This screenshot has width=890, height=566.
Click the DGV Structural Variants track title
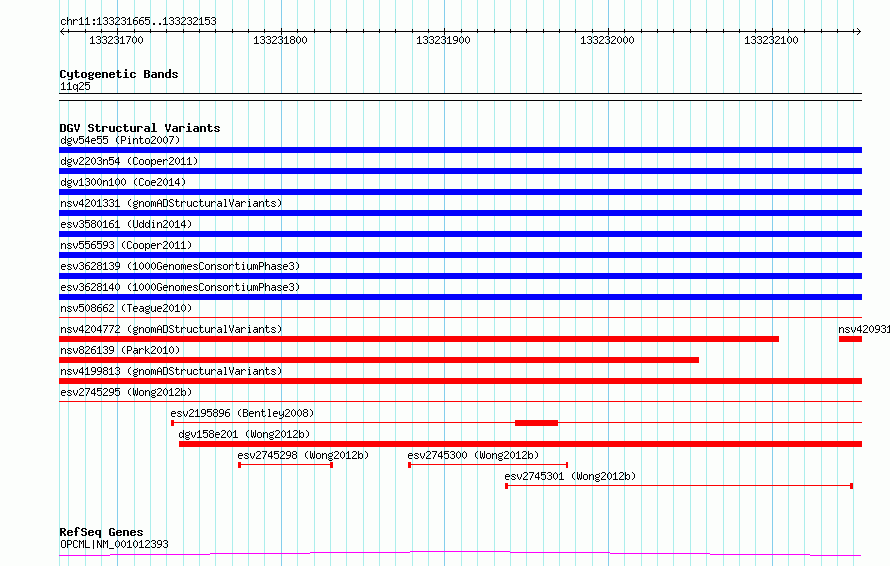click(140, 128)
